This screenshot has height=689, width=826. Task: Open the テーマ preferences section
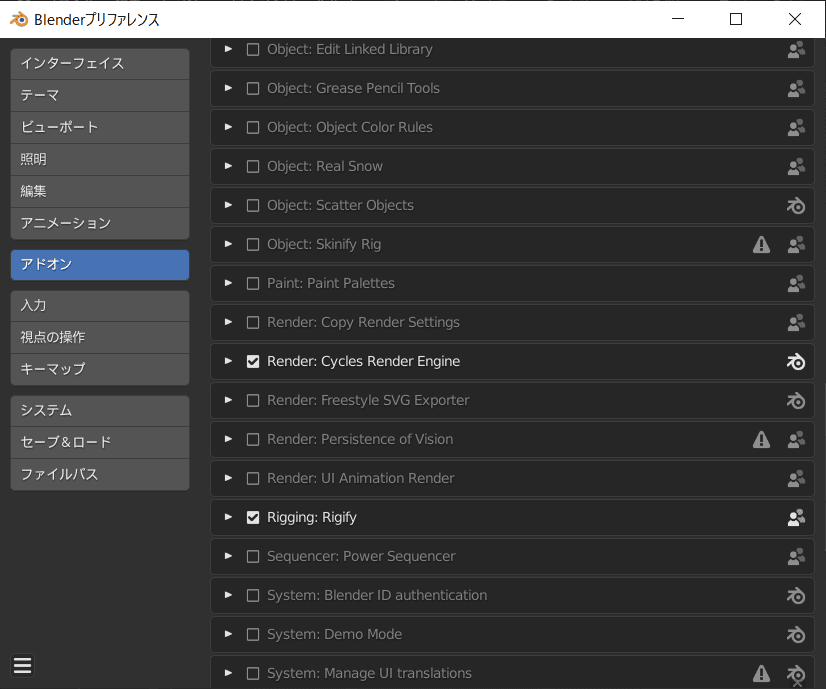[x=100, y=96]
